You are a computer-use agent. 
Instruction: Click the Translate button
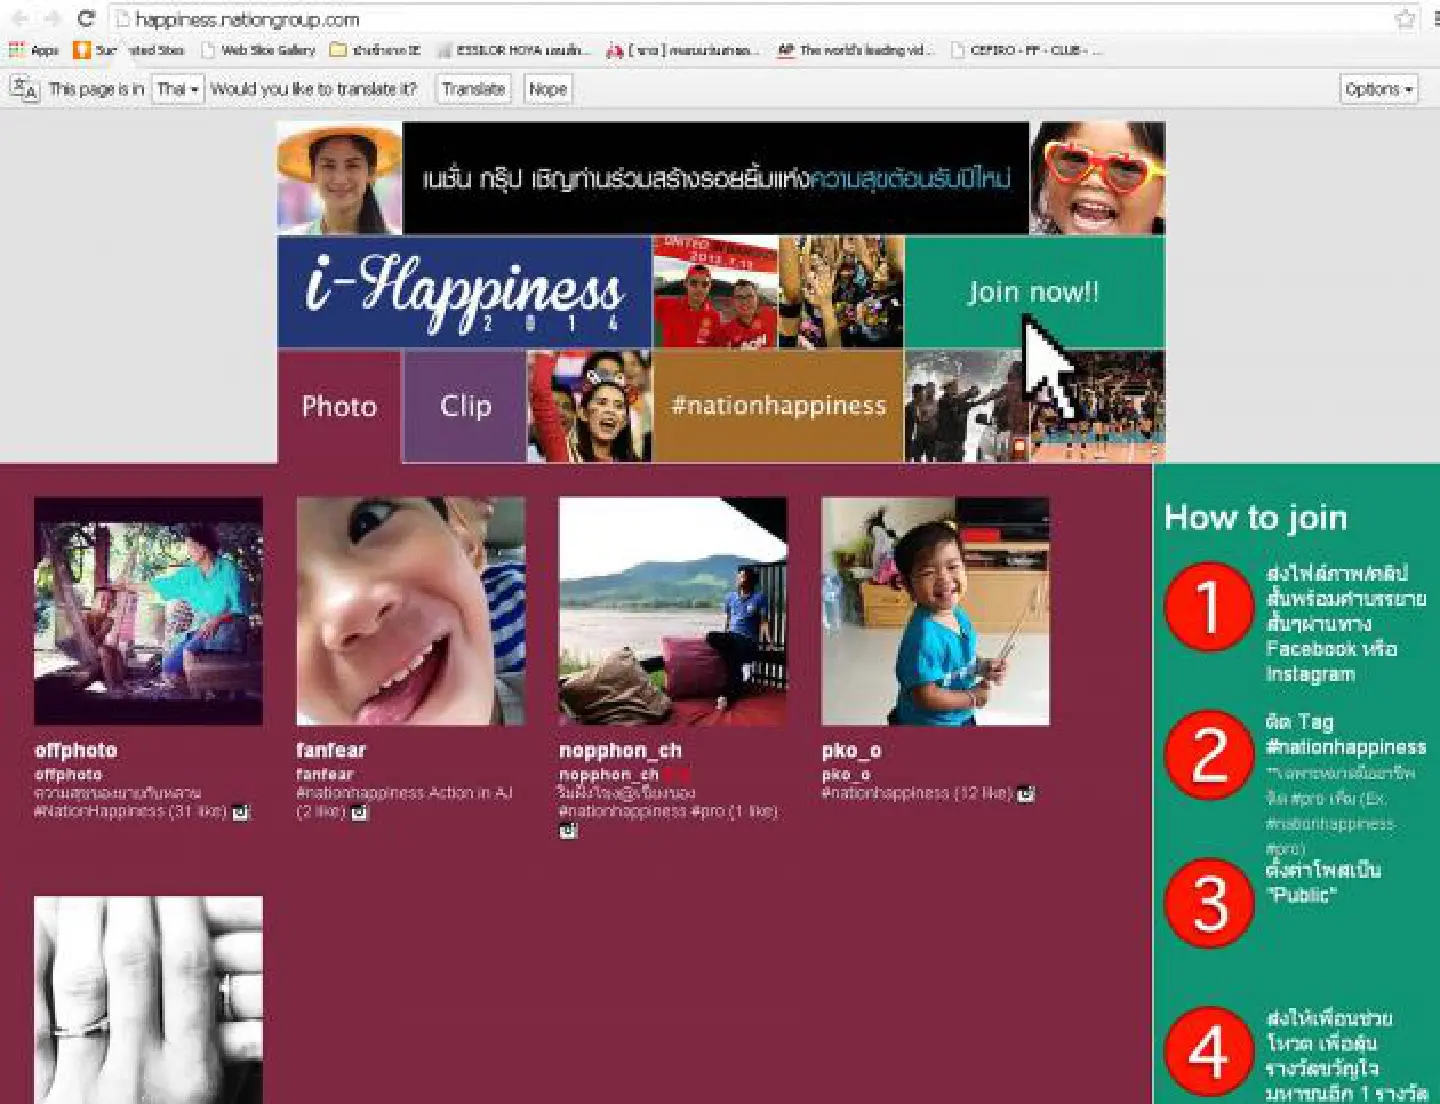point(473,89)
